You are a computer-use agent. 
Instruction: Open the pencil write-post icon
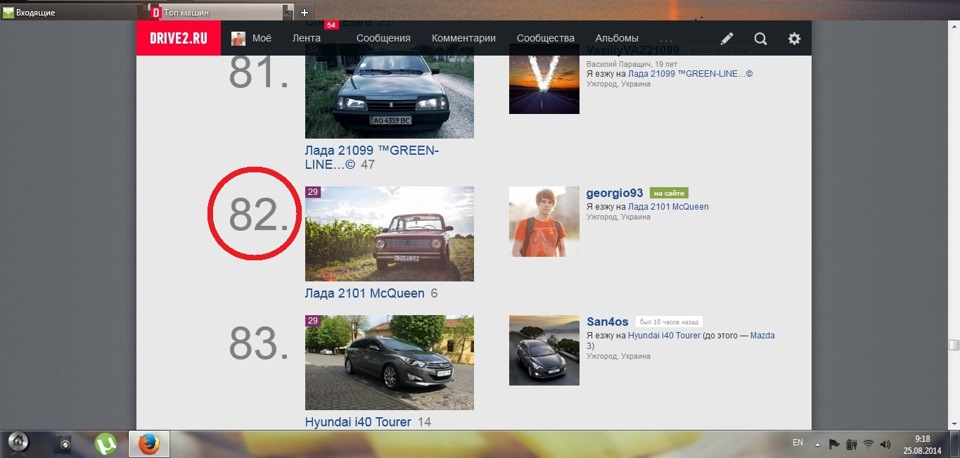coord(727,39)
